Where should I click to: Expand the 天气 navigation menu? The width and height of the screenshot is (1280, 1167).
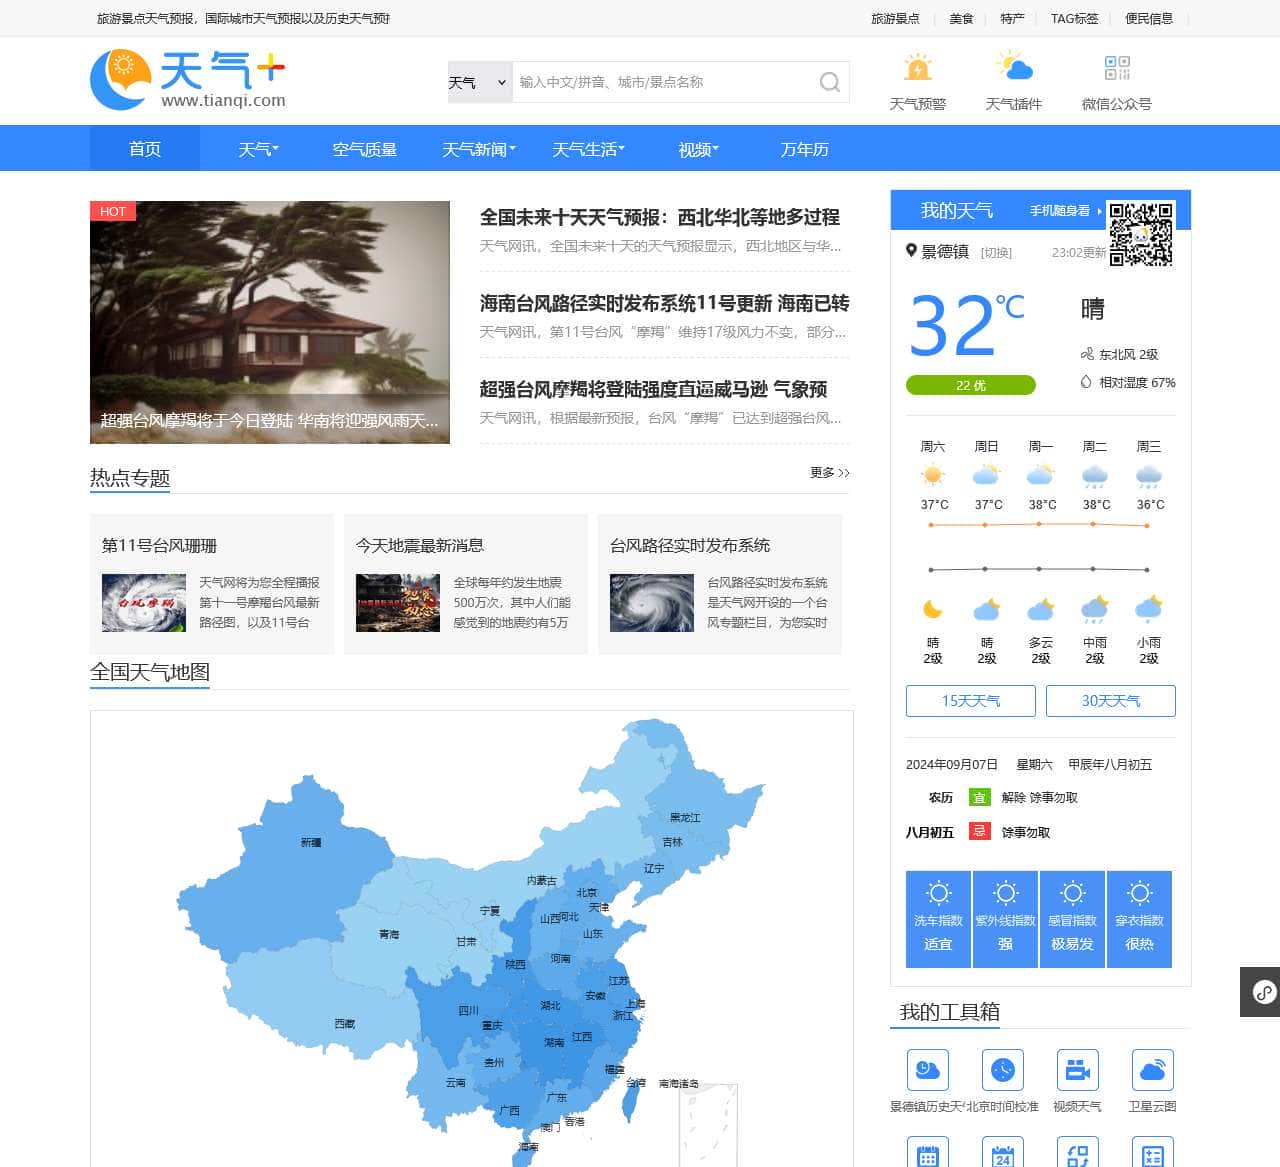(x=258, y=149)
